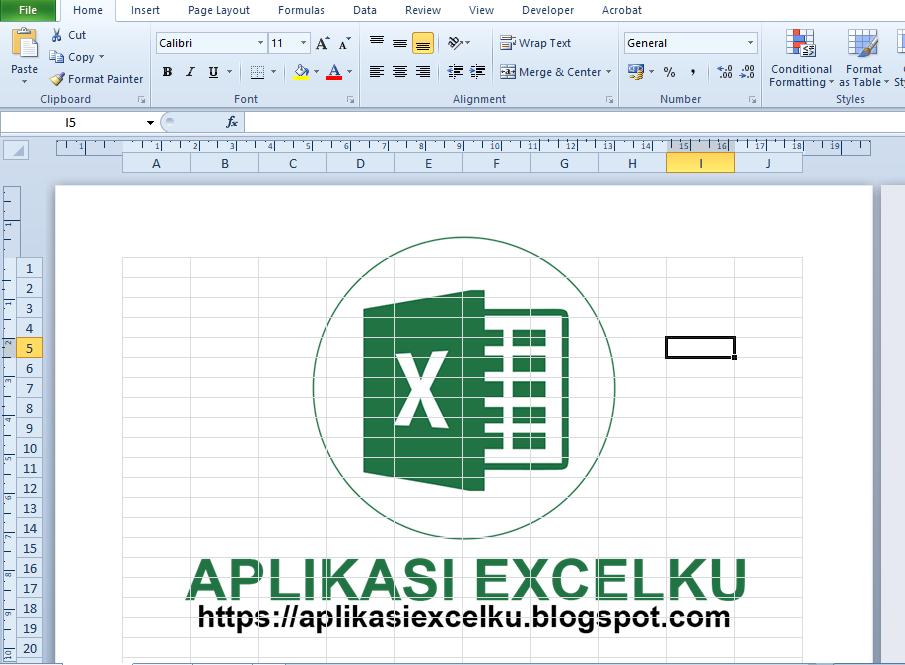905x665 pixels.
Task: Toggle Wrap Text
Action: pos(535,43)
